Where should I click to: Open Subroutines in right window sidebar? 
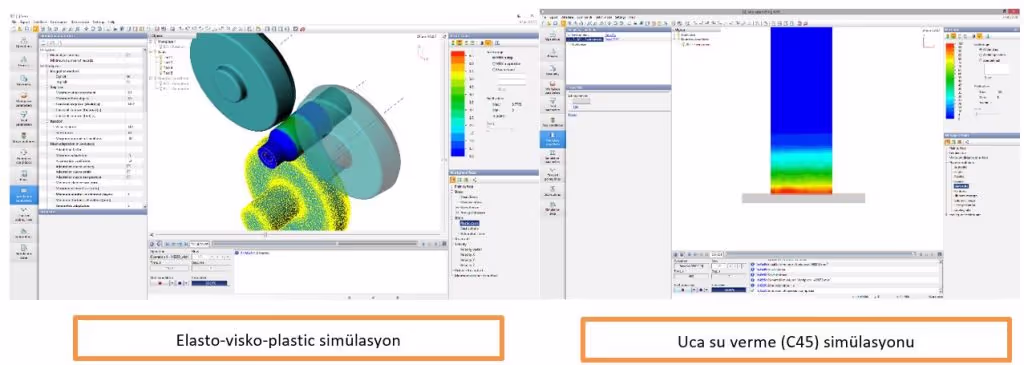pyautogui.click(x=552, y=191)
